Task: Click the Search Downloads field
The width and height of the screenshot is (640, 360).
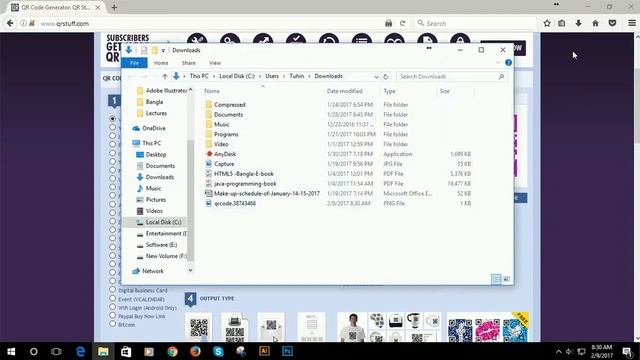Action: tap(451, 76)
